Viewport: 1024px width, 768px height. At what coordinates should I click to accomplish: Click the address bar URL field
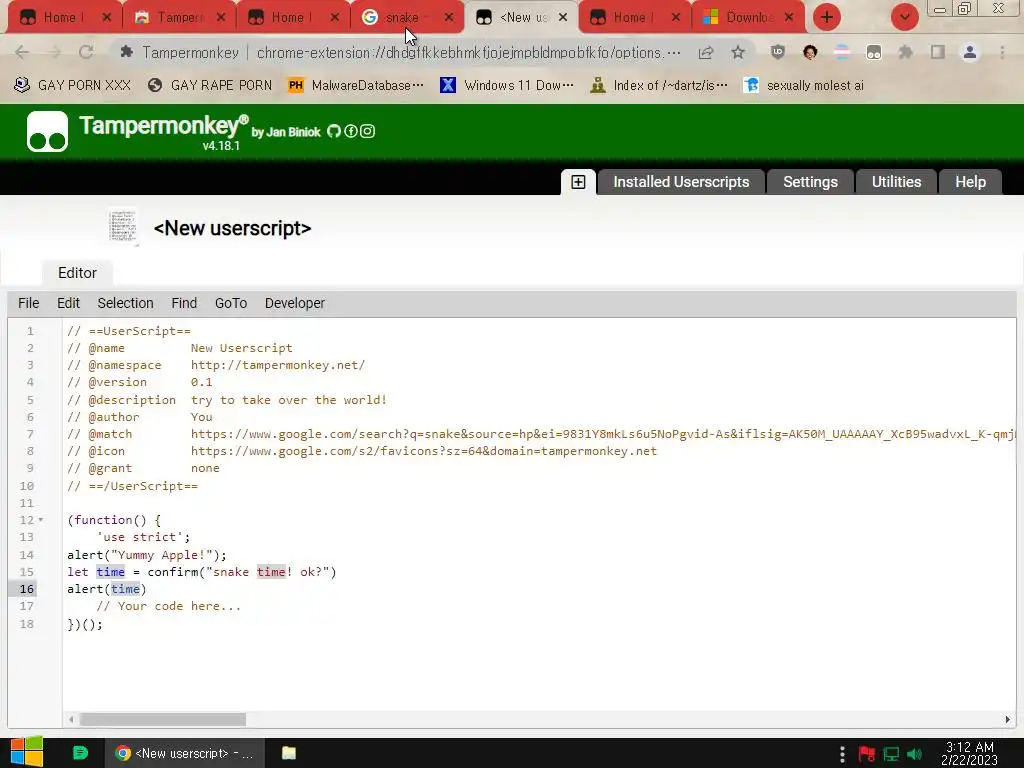pos(468,53)
